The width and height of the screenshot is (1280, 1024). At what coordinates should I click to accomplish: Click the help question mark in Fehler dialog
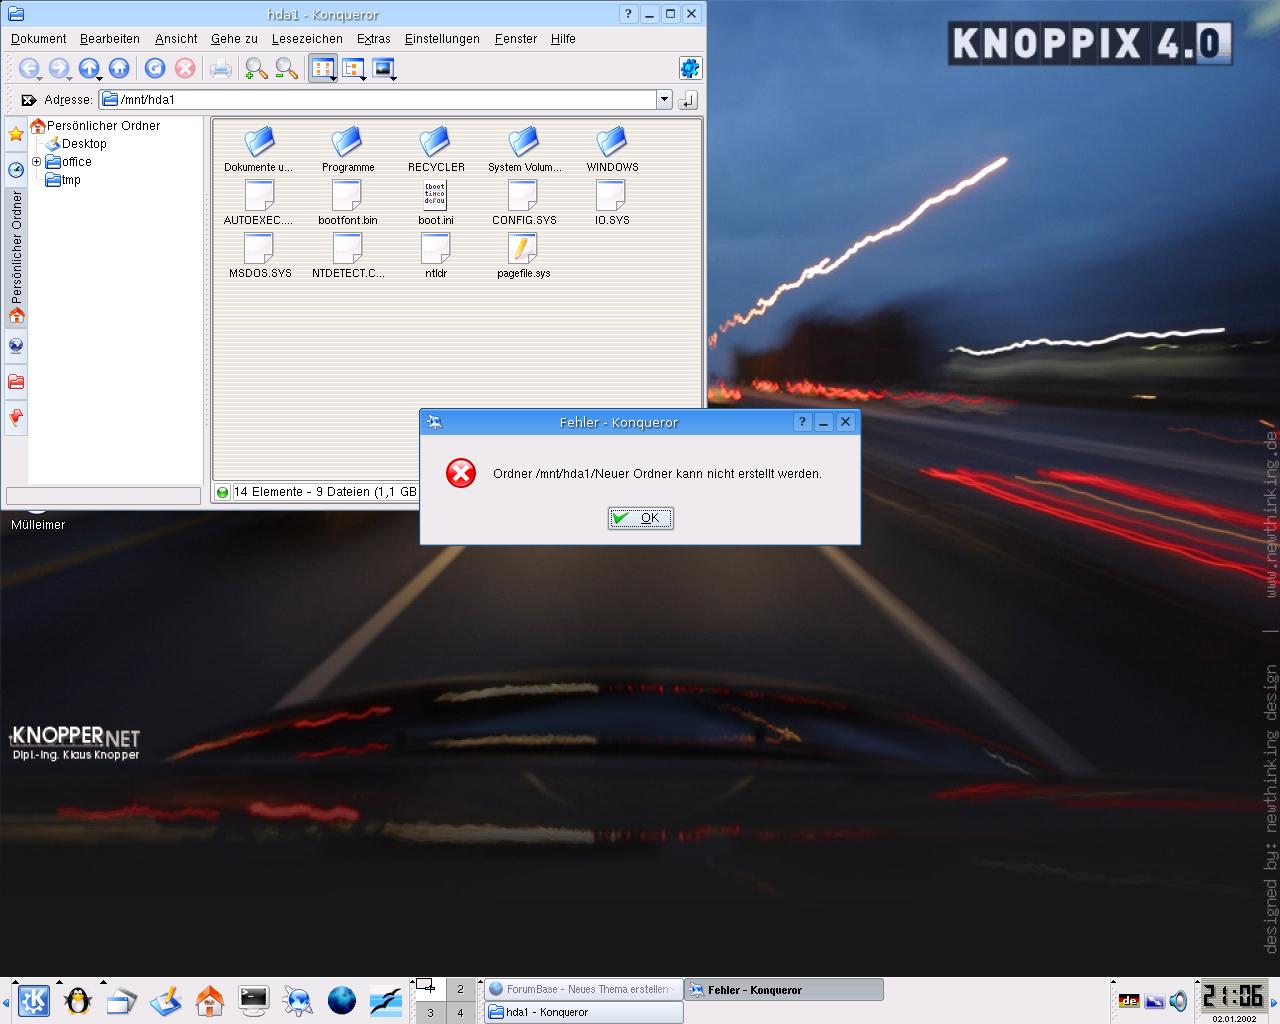(x=802, y=422)
